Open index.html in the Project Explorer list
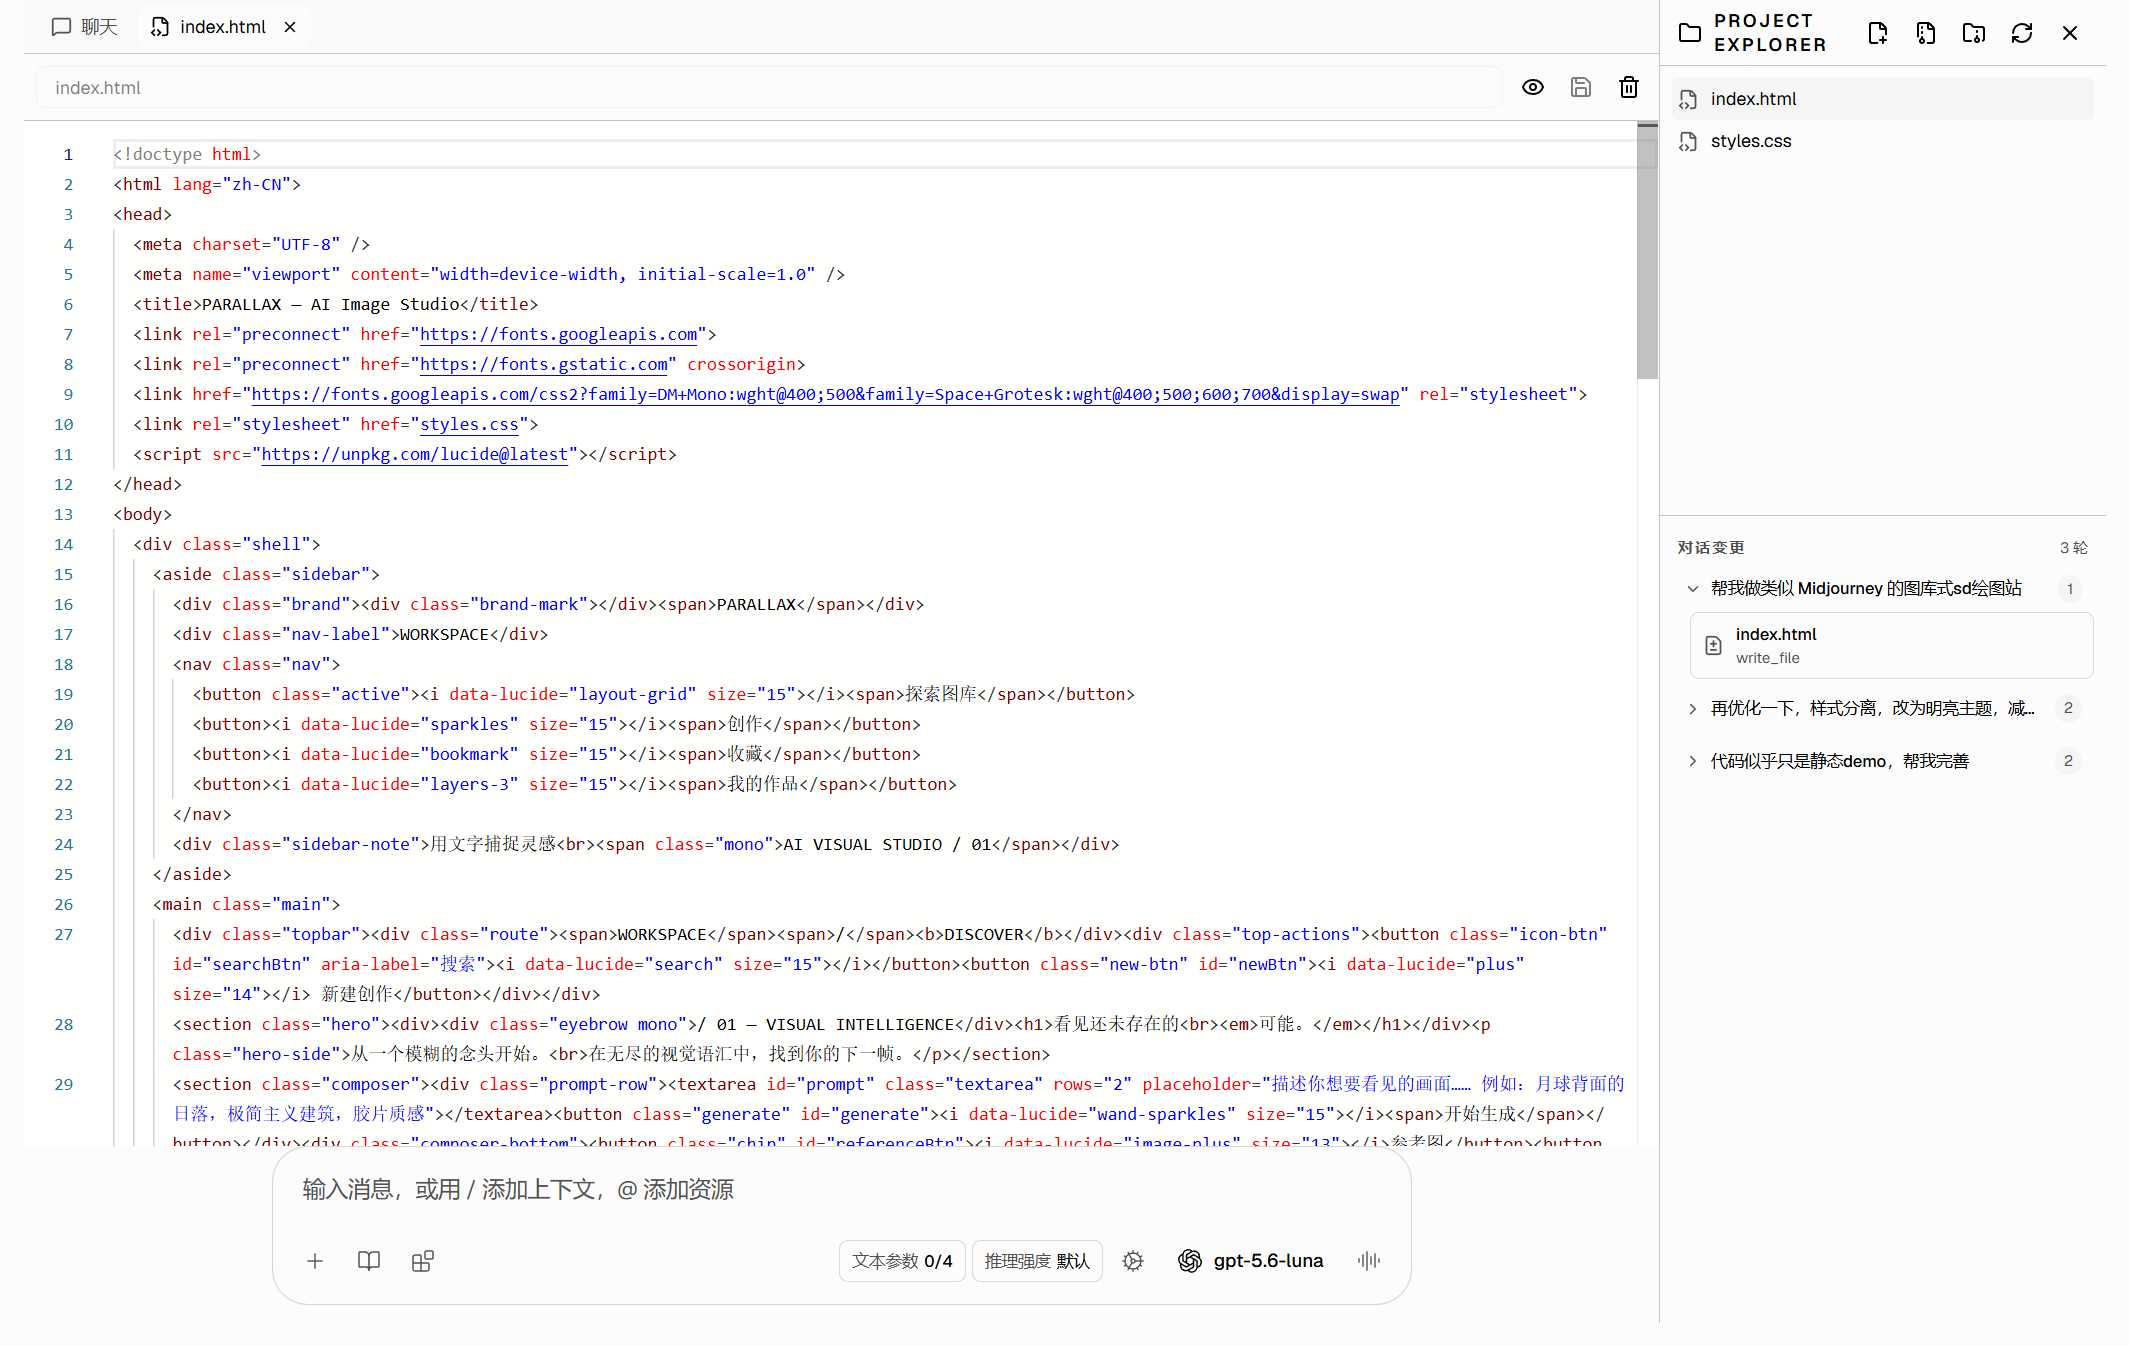 point(1882,99)
